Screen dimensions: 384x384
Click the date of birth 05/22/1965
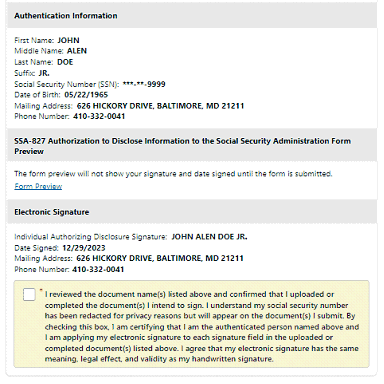pos(86,95)
